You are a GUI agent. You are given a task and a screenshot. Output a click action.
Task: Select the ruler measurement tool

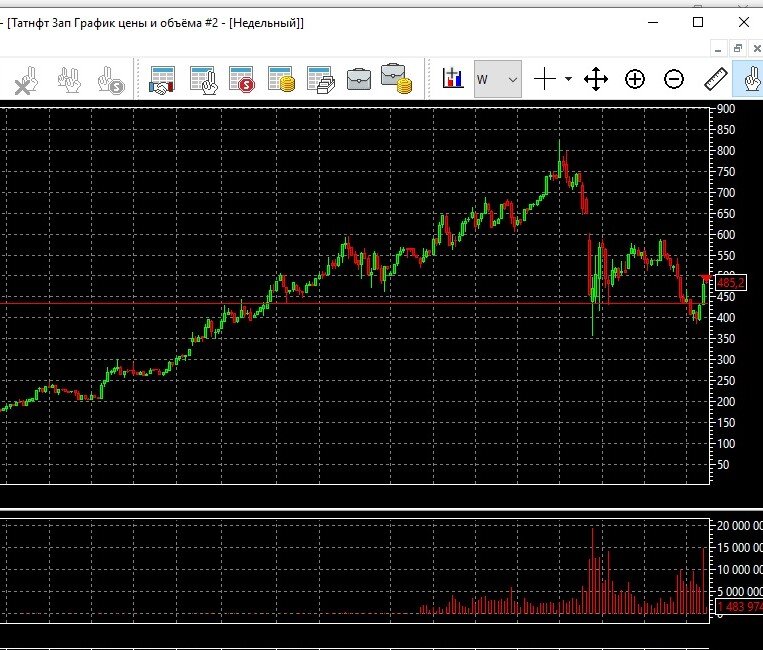pos(715,79)
